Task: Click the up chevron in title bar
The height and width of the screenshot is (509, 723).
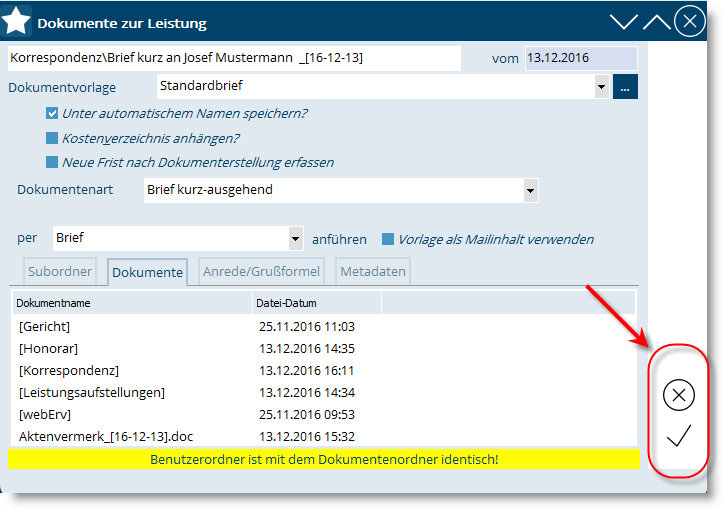Action: tap(656, 21)
